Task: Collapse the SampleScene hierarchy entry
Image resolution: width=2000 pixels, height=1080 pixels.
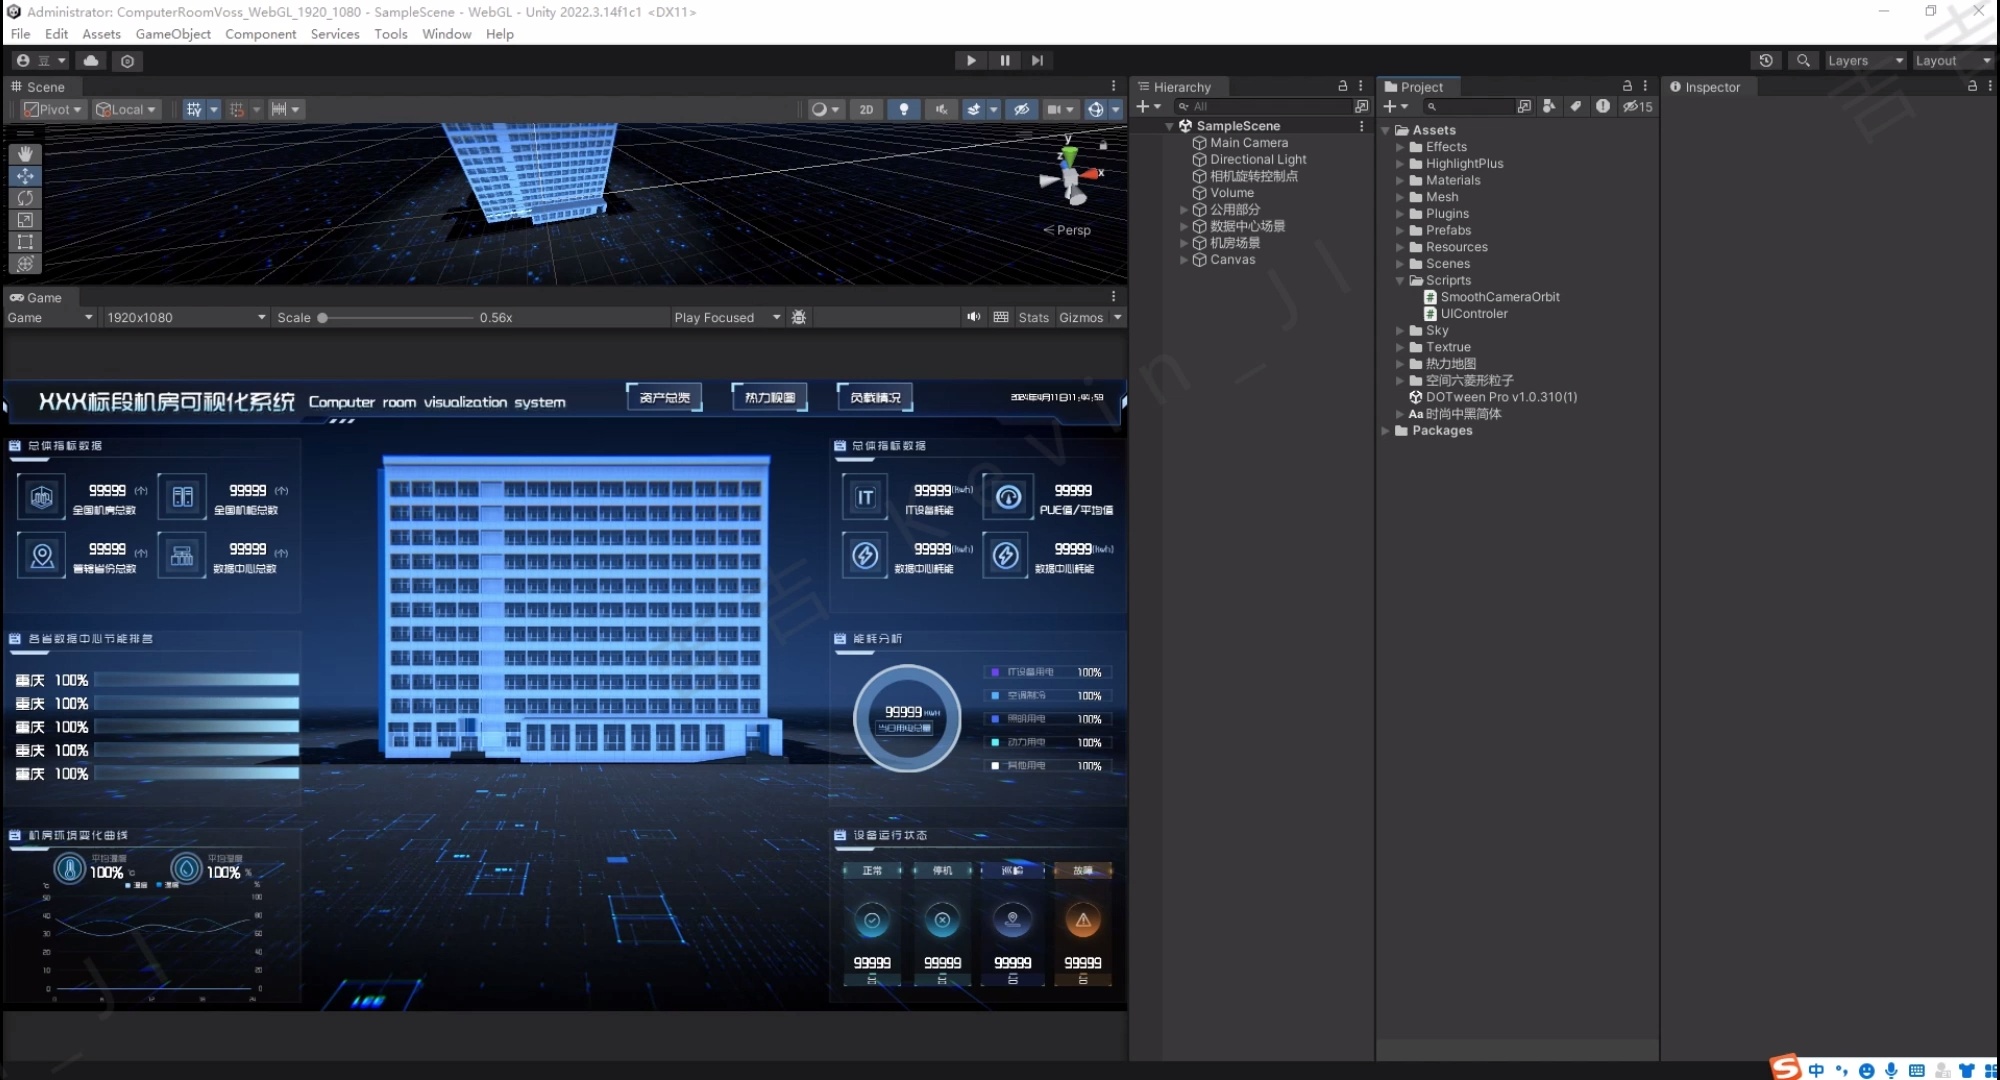Action: coord(1170,126)
